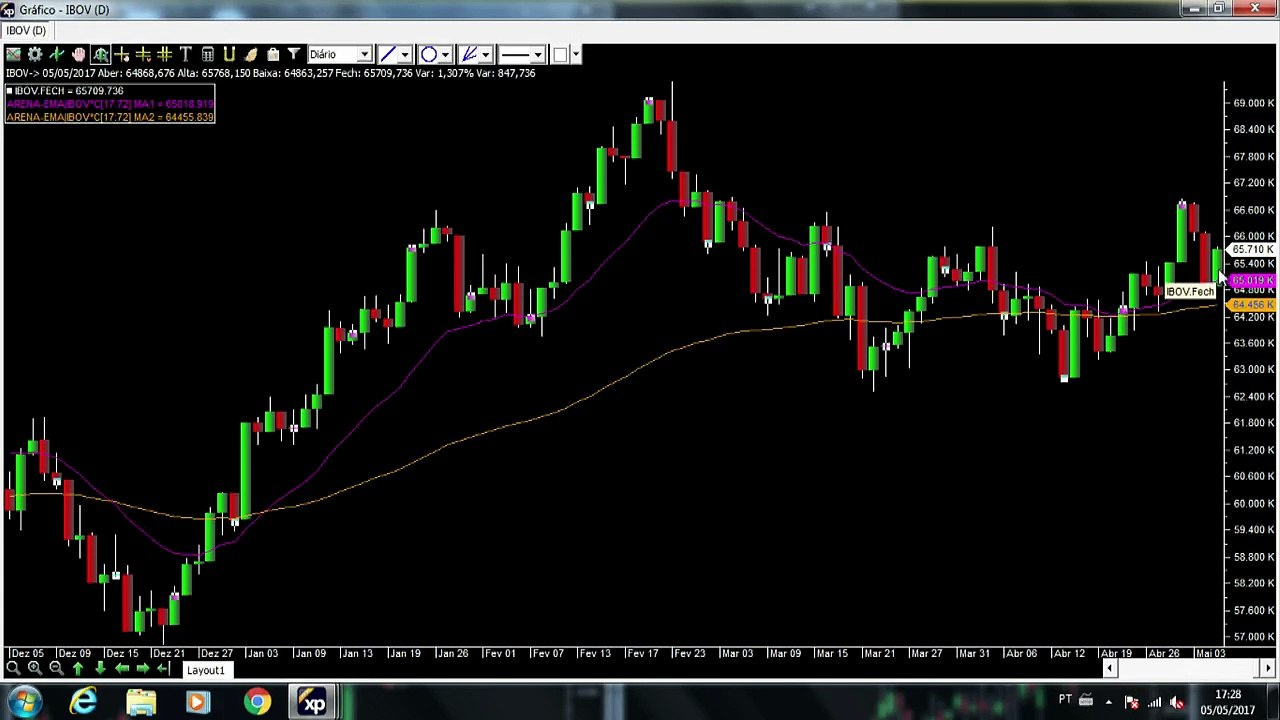The width and height of the screenshot is (1280, 720).
Task: Click the Action Center flag icon
Action: [x=1131, y=702]
